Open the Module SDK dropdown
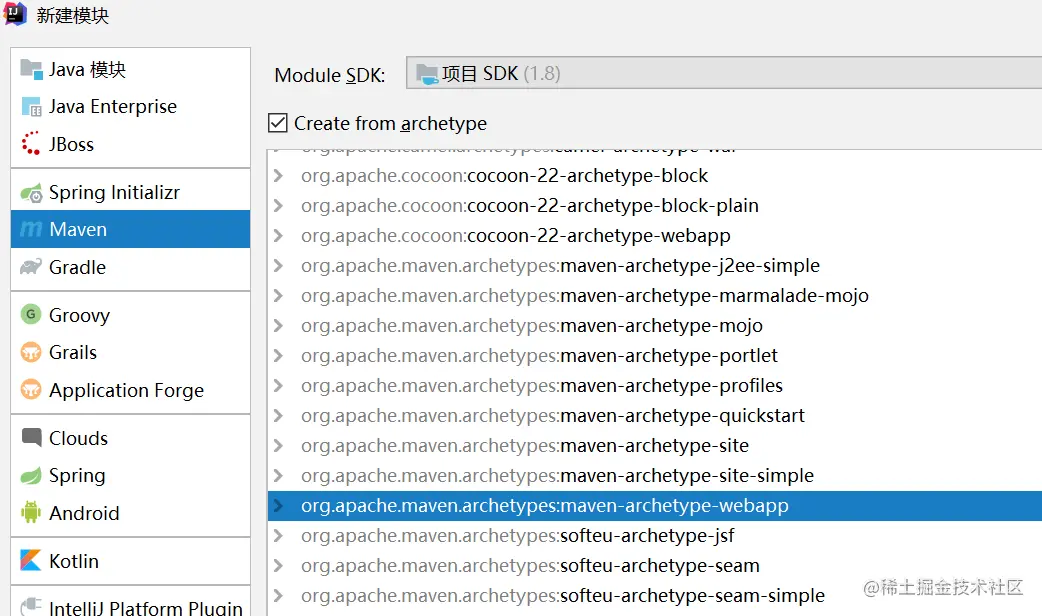Screen dimensions: 1042x616 pyautogui.click(x=724, y=73)
